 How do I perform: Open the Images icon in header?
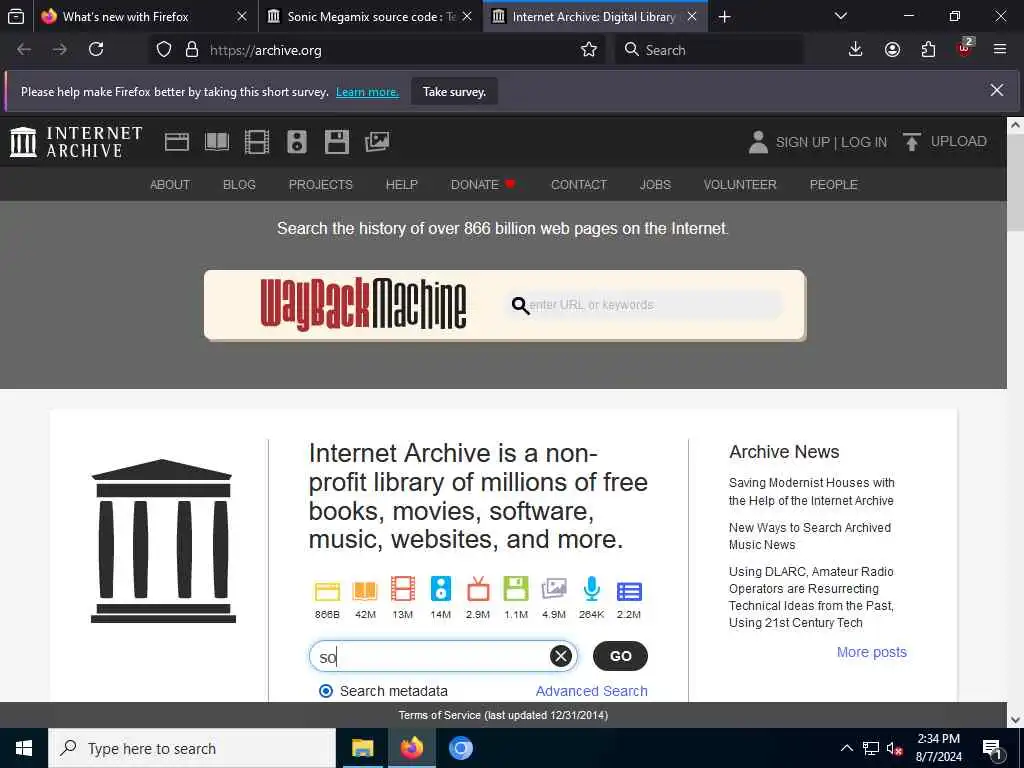[x=377, y=142]
